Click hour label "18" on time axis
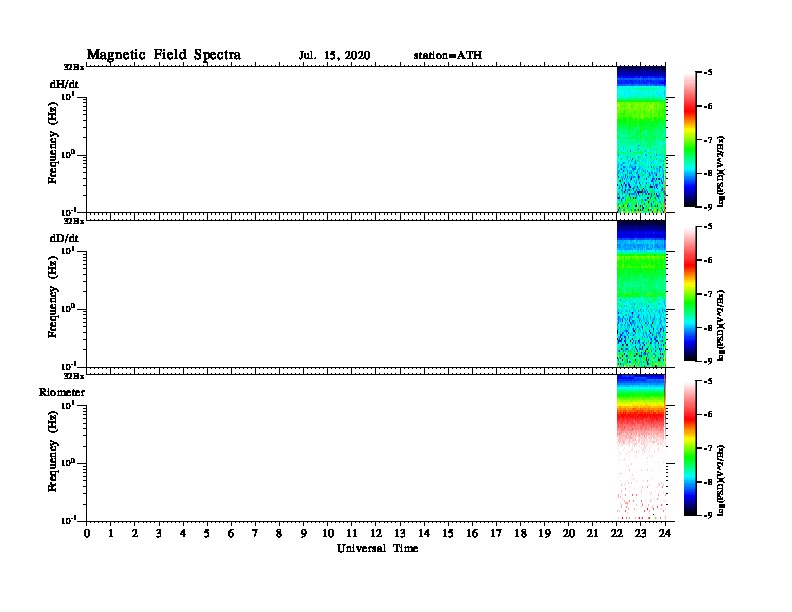The width and height of the screenshot is (792, 612). coord(520,533)
